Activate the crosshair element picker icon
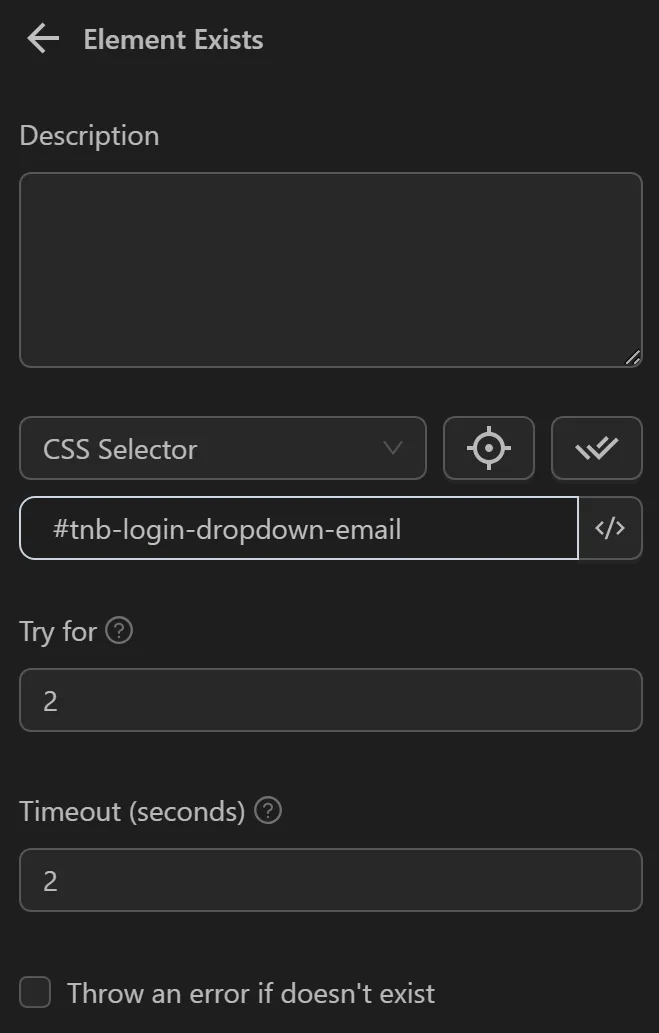Viewport: 659px width, 1033px height. coord(488,448)
